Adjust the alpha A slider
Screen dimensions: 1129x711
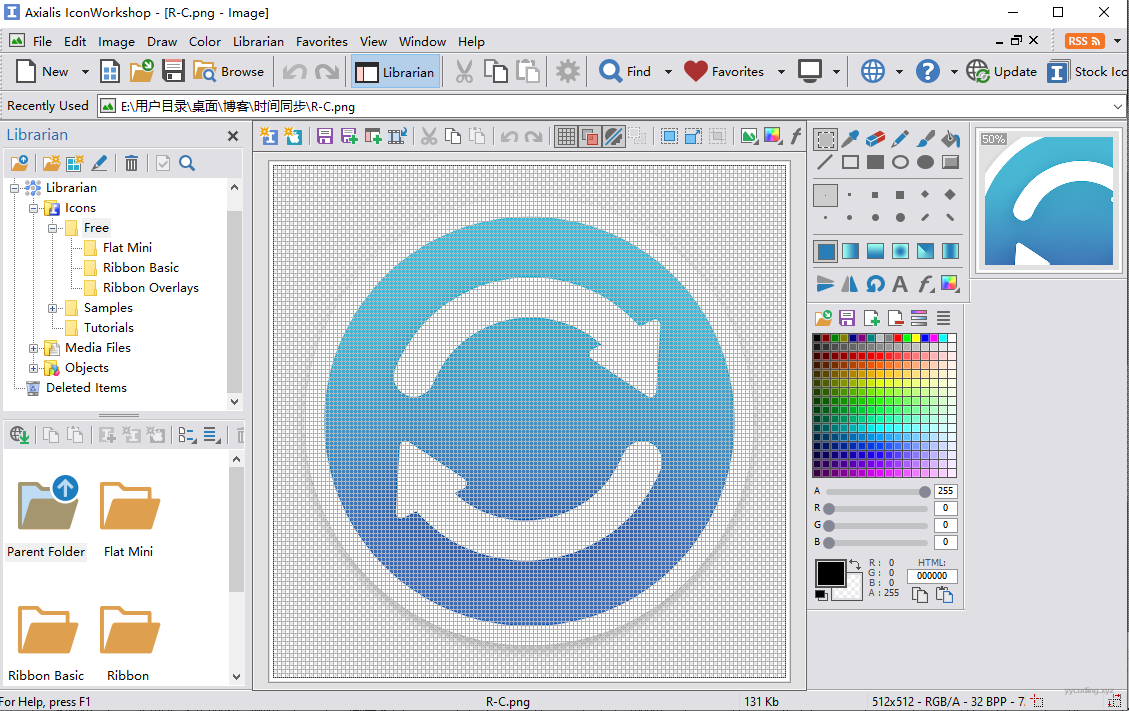pos(924,492)
